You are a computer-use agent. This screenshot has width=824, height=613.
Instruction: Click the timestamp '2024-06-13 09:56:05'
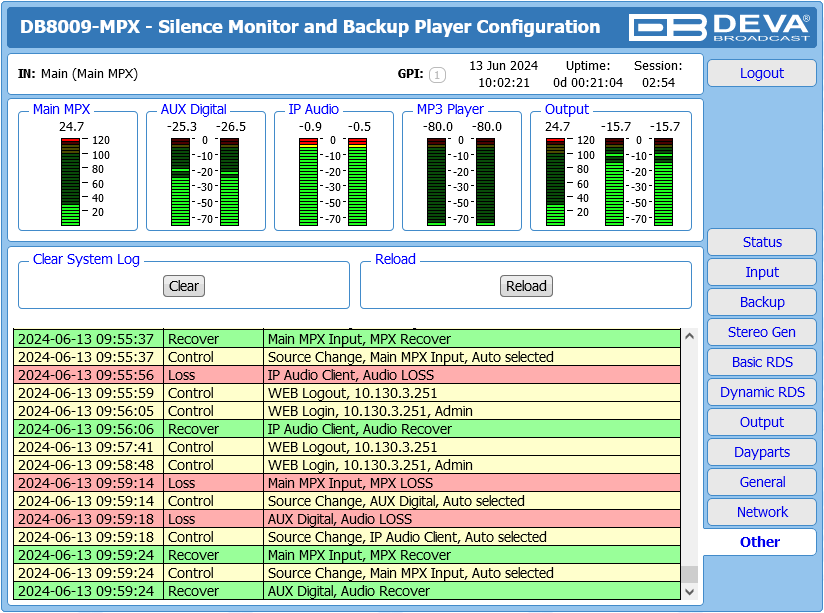(86, 411)
